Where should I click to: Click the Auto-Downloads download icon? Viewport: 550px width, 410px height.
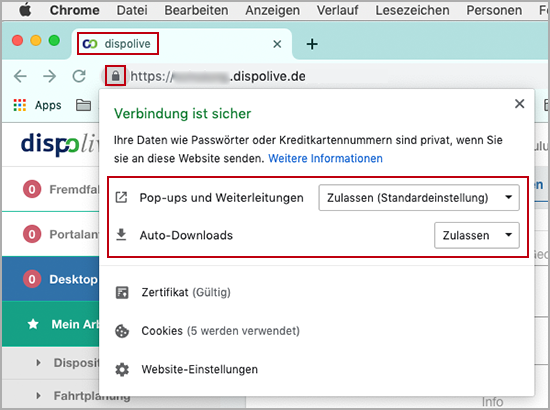point(121,235)
